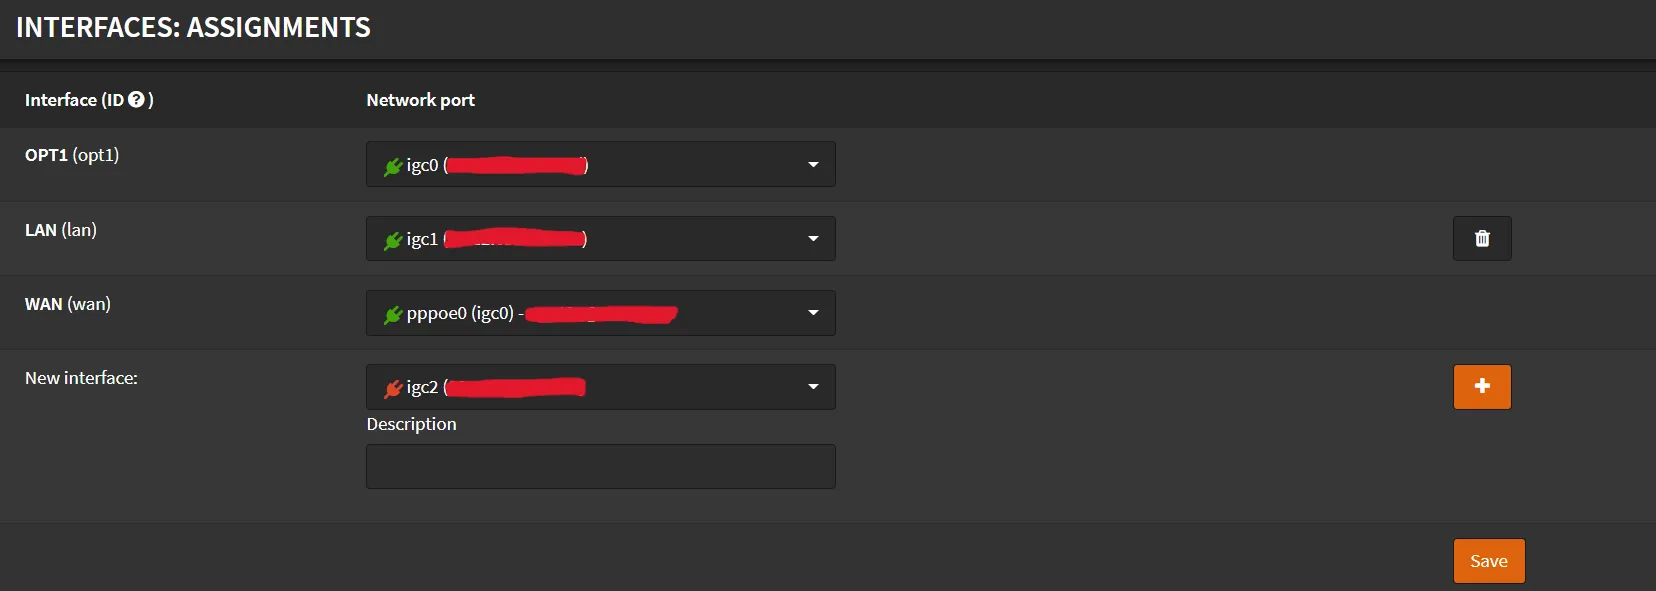Screen dimensions: 1656x591
Task: Add new interface with the plus button
Action: coord(1482,386)
